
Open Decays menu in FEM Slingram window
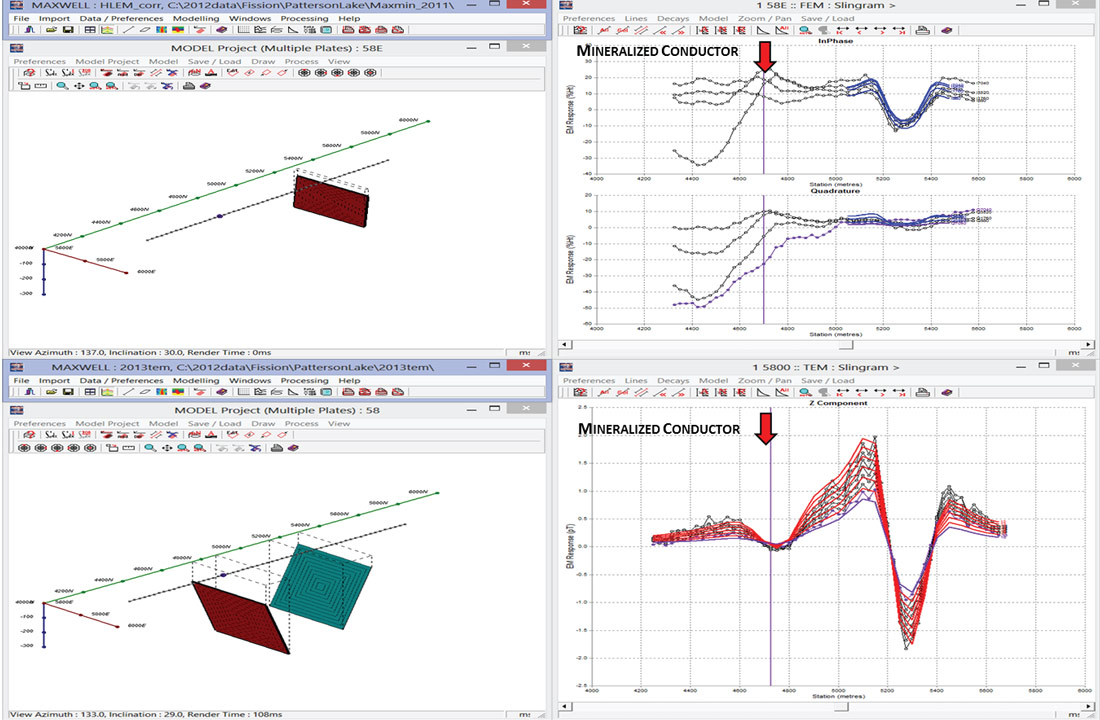click(673, 18)
